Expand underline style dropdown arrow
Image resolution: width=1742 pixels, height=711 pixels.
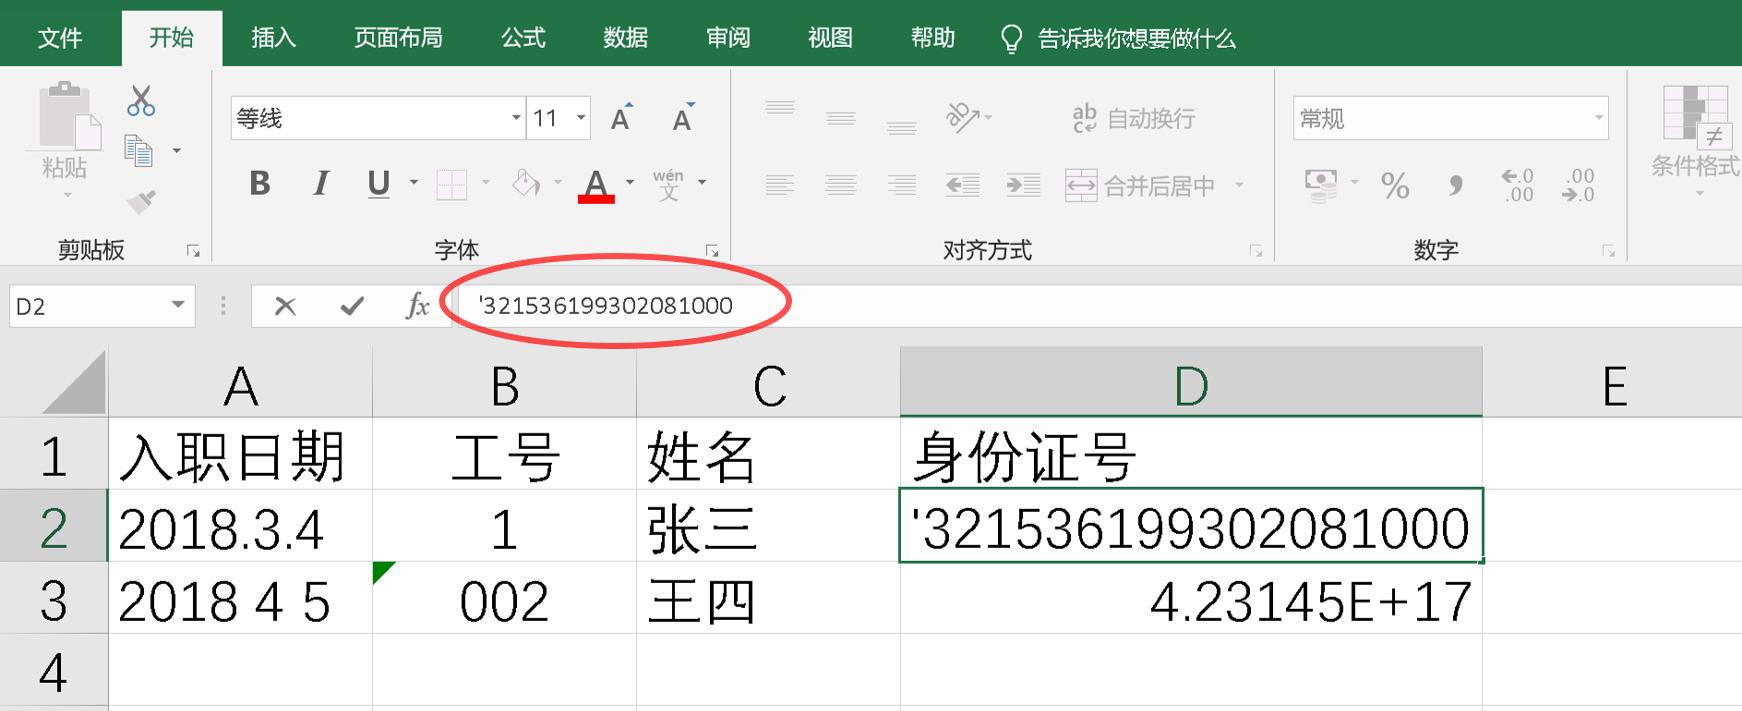(413, 183)
